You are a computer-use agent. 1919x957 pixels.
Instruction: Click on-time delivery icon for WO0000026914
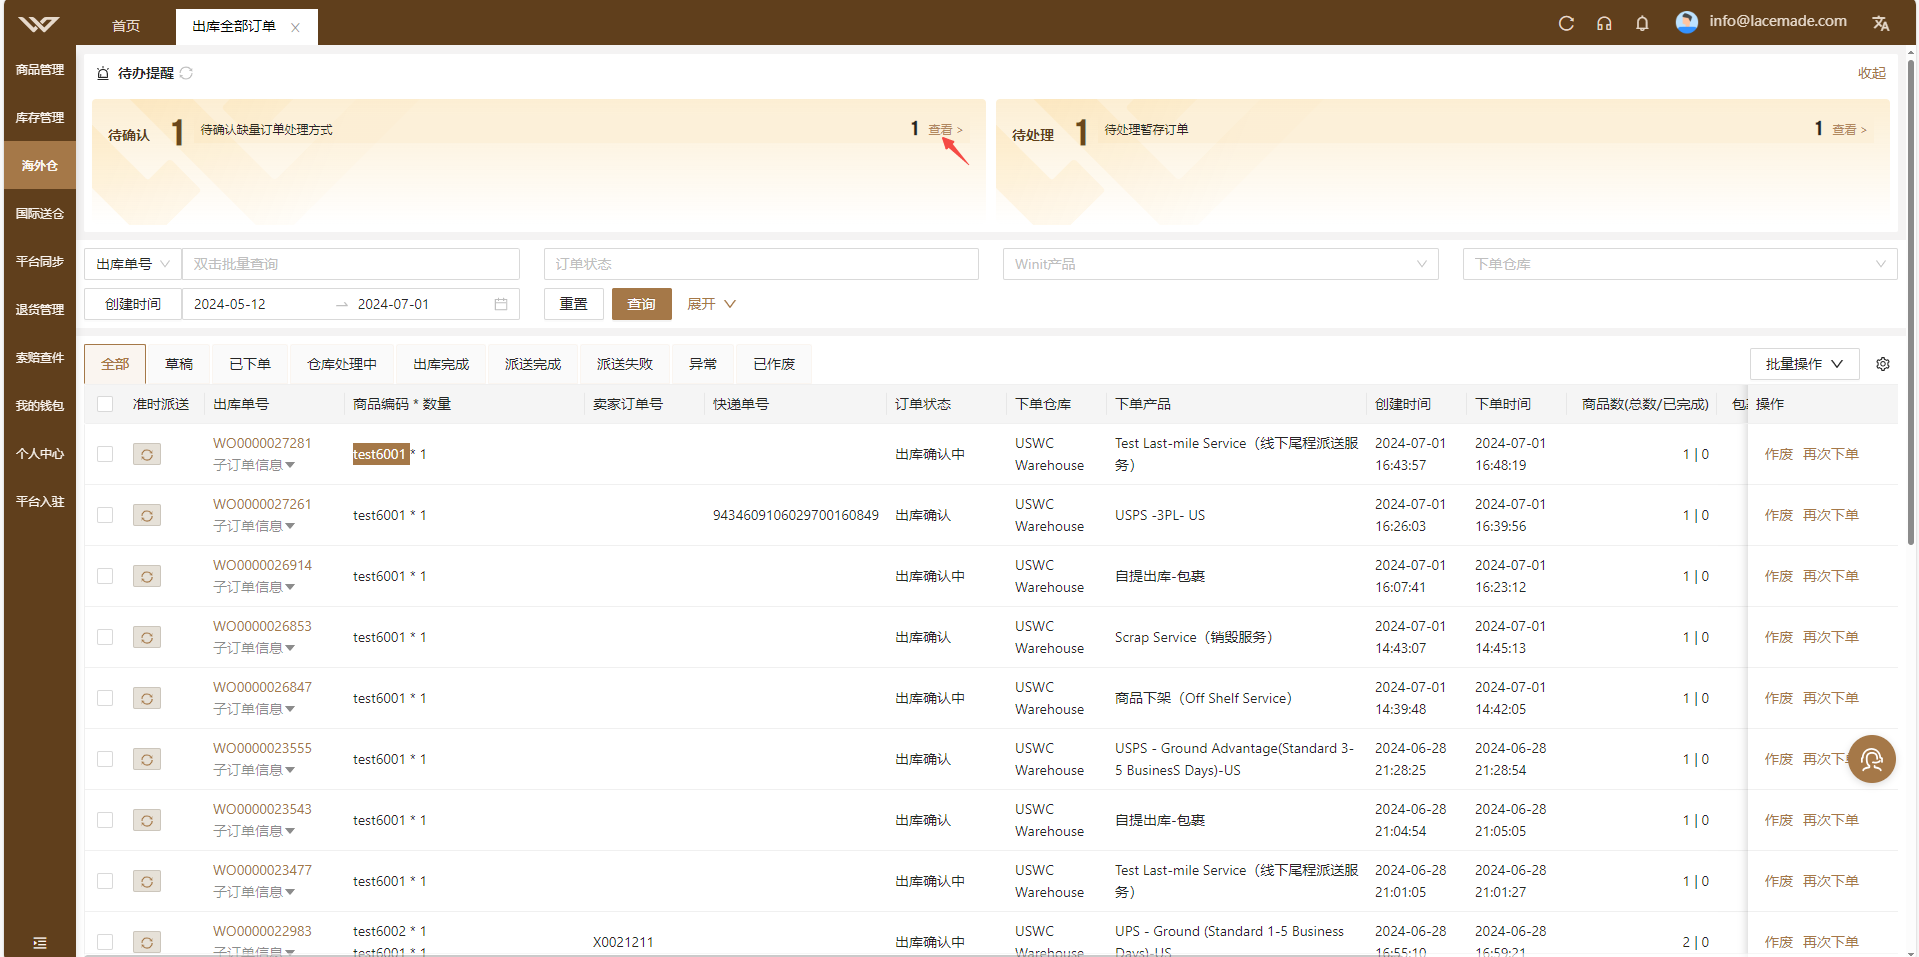click(x=147, y=577)
